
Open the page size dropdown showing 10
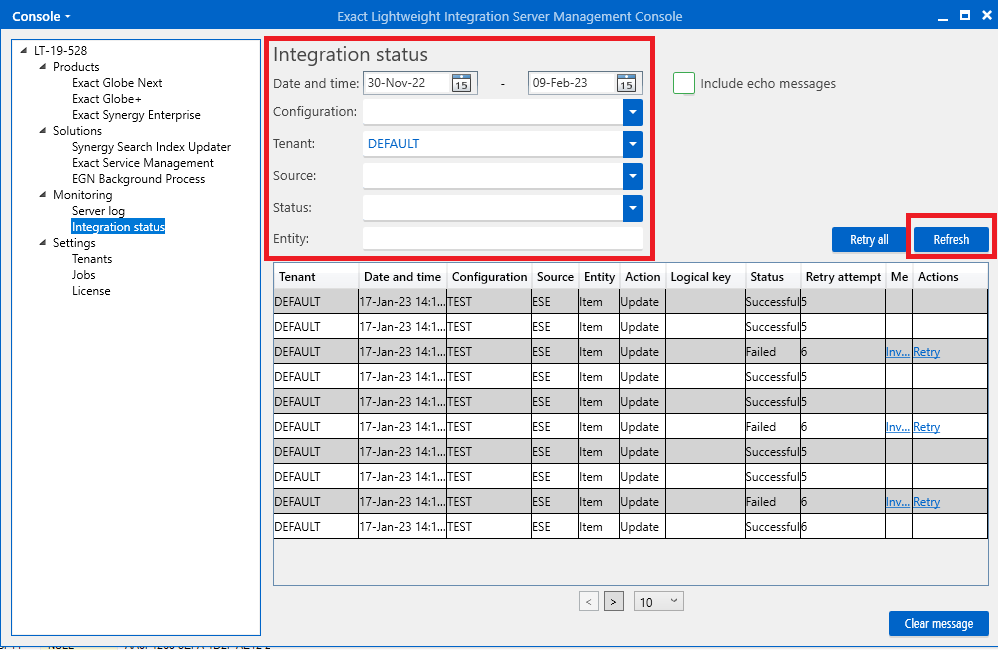(659, 602)
